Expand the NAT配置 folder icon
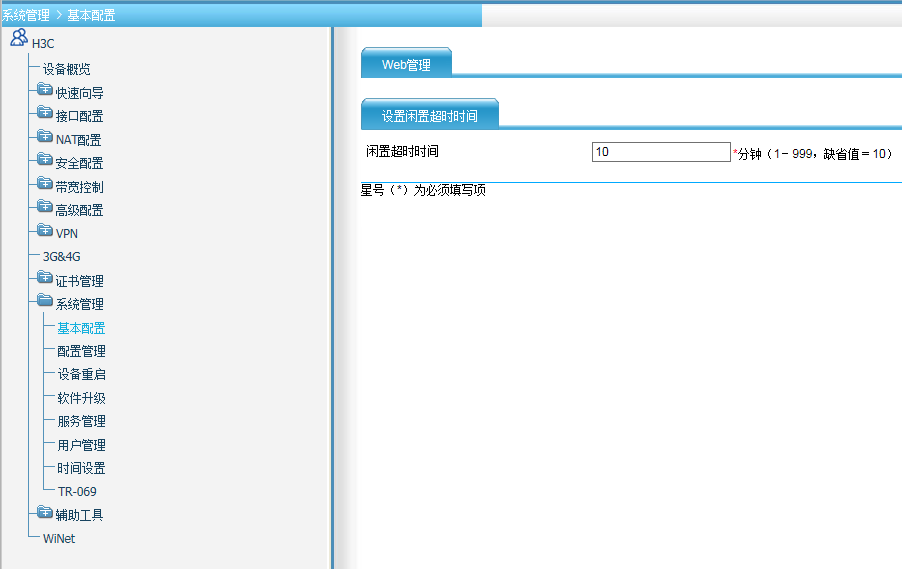 click(x=45, y=136)
